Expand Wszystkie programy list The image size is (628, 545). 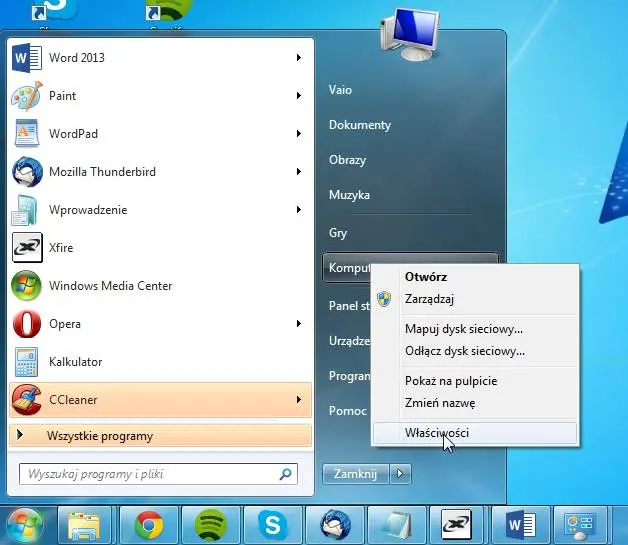point(99,436)
